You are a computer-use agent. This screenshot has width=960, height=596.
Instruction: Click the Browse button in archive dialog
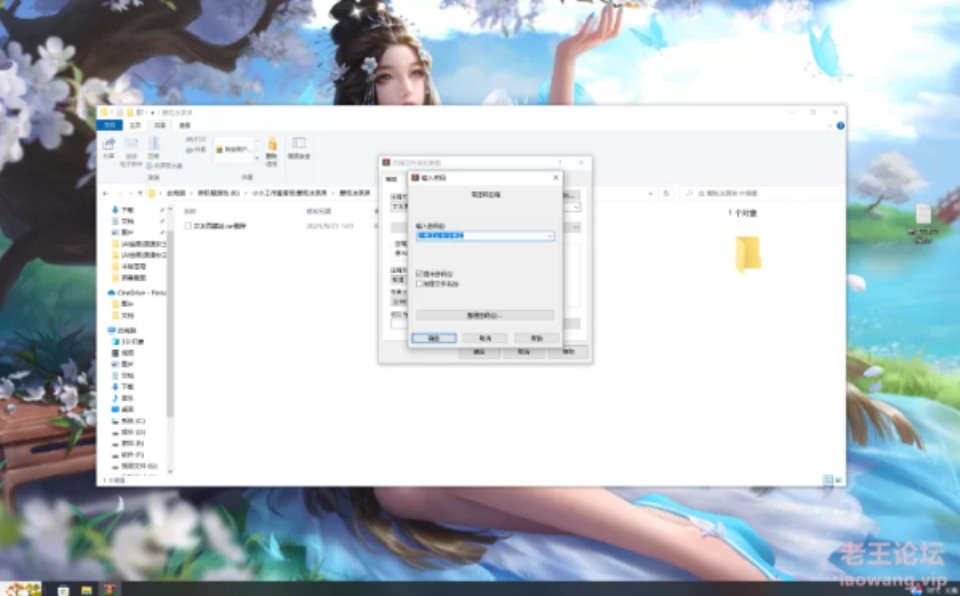(x=571, y=195)
